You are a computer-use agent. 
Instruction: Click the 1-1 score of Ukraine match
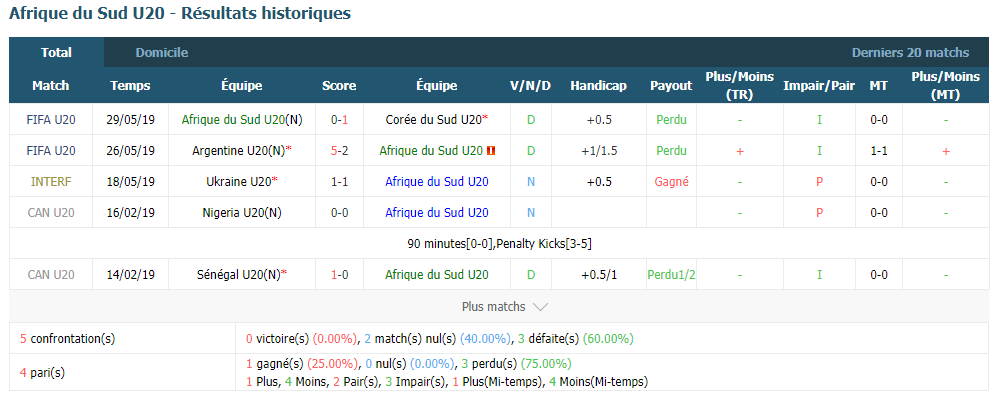339,182
